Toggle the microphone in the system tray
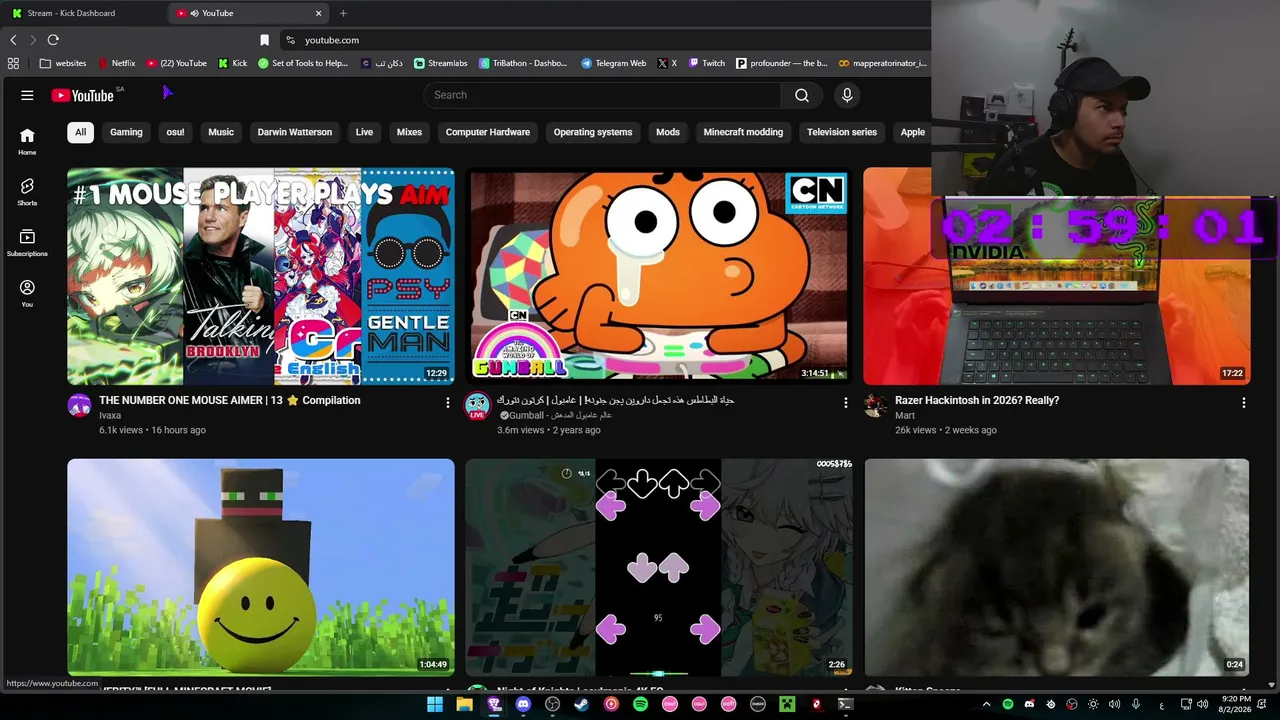The height and width of the screenshot is (720, 1280). (x=1135, y=704)
